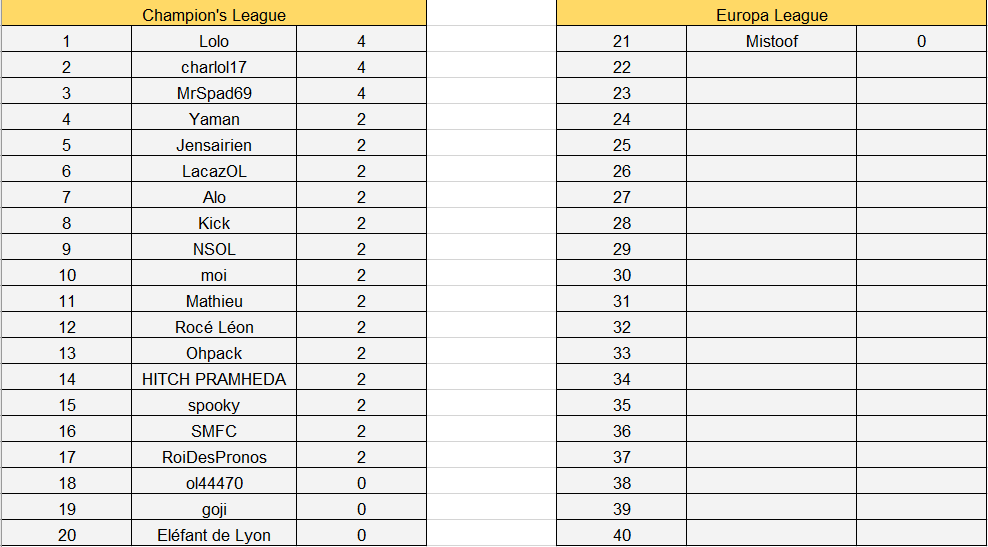Select the charlol17 player cell

(x=214, y=67)
